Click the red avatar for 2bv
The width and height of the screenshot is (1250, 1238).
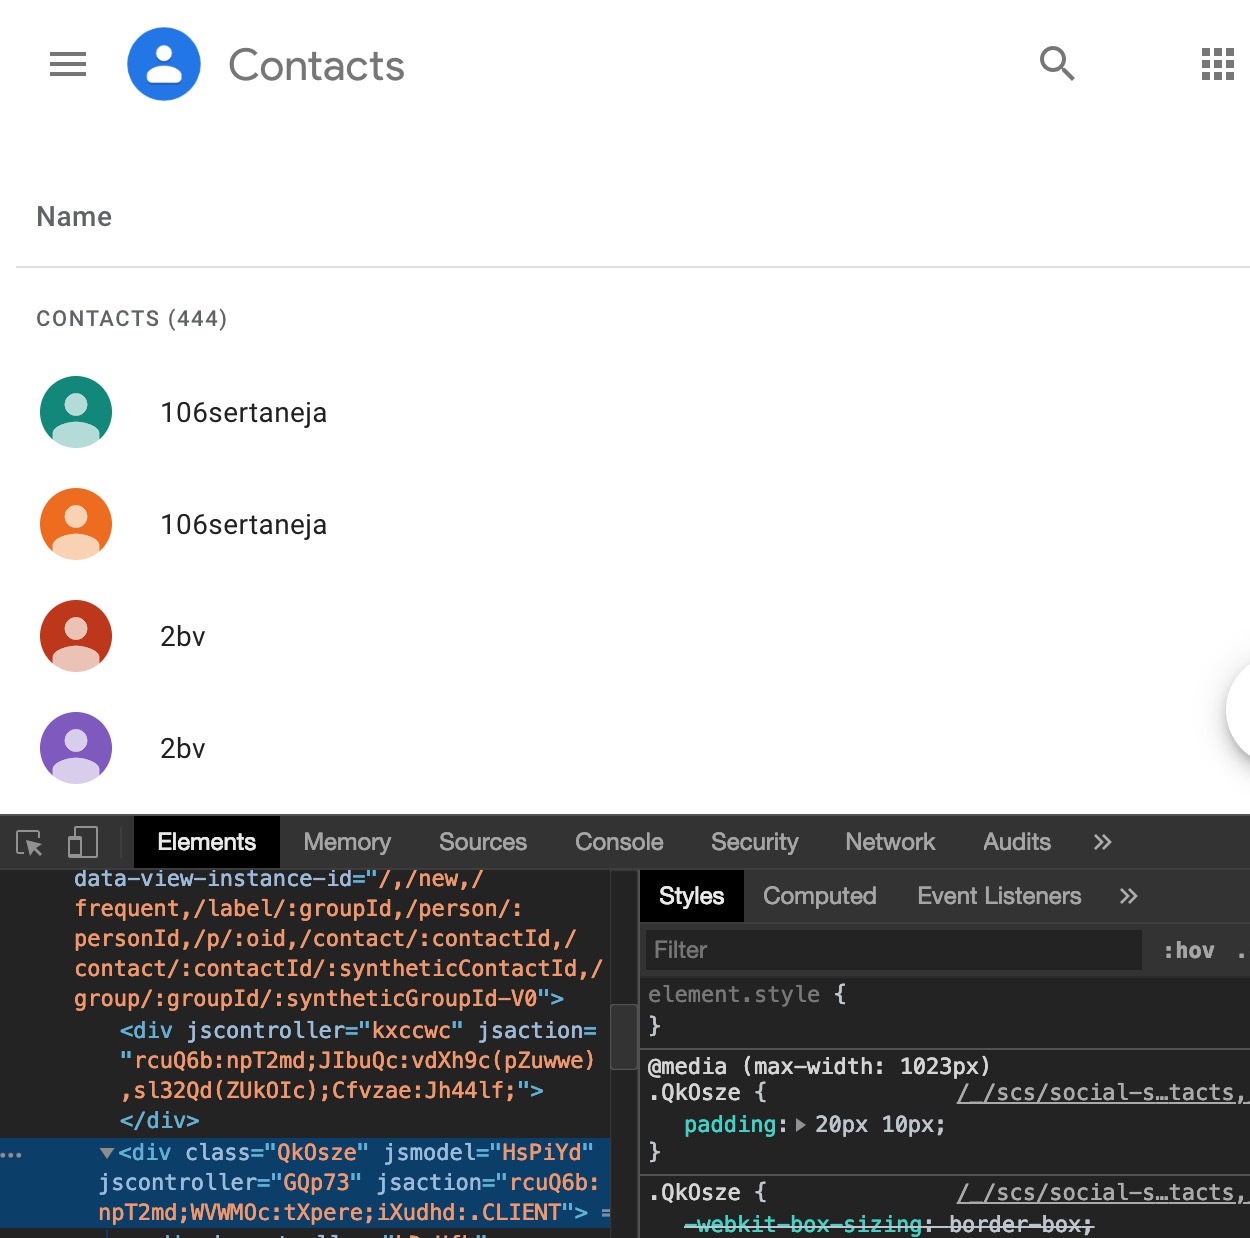click(75, 635)
